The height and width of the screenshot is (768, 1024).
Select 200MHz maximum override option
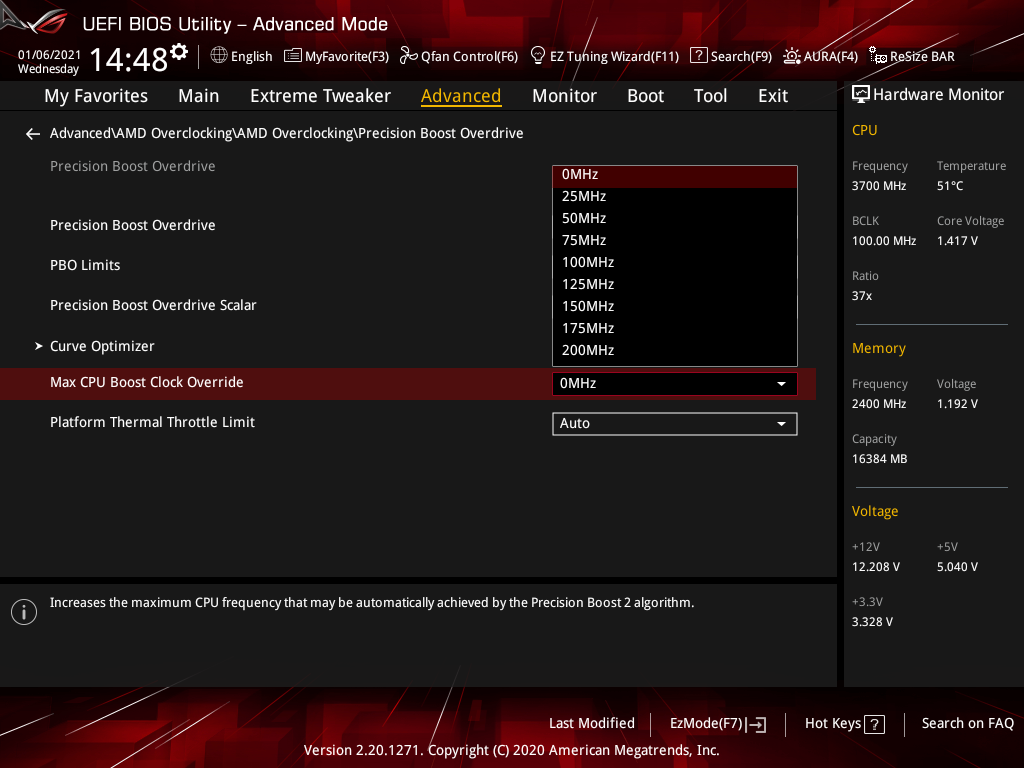pos(675,351)
